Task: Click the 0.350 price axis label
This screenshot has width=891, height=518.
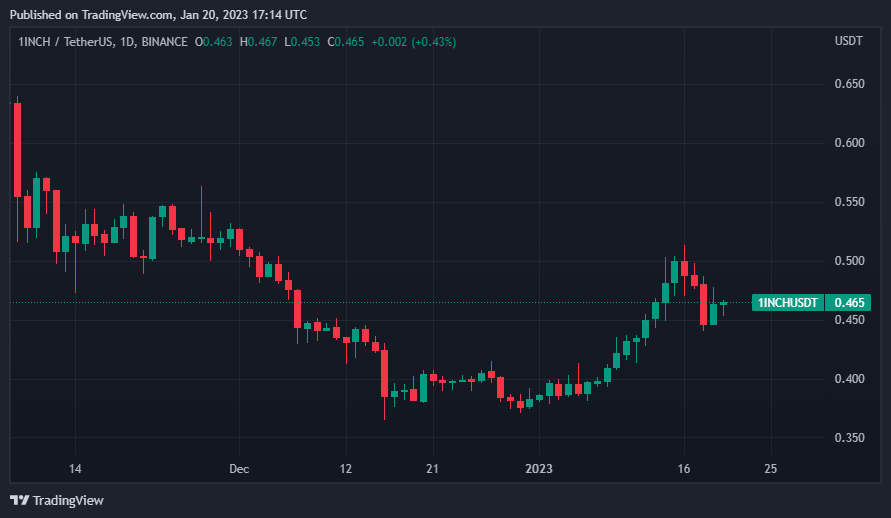Action: [850, 438]
